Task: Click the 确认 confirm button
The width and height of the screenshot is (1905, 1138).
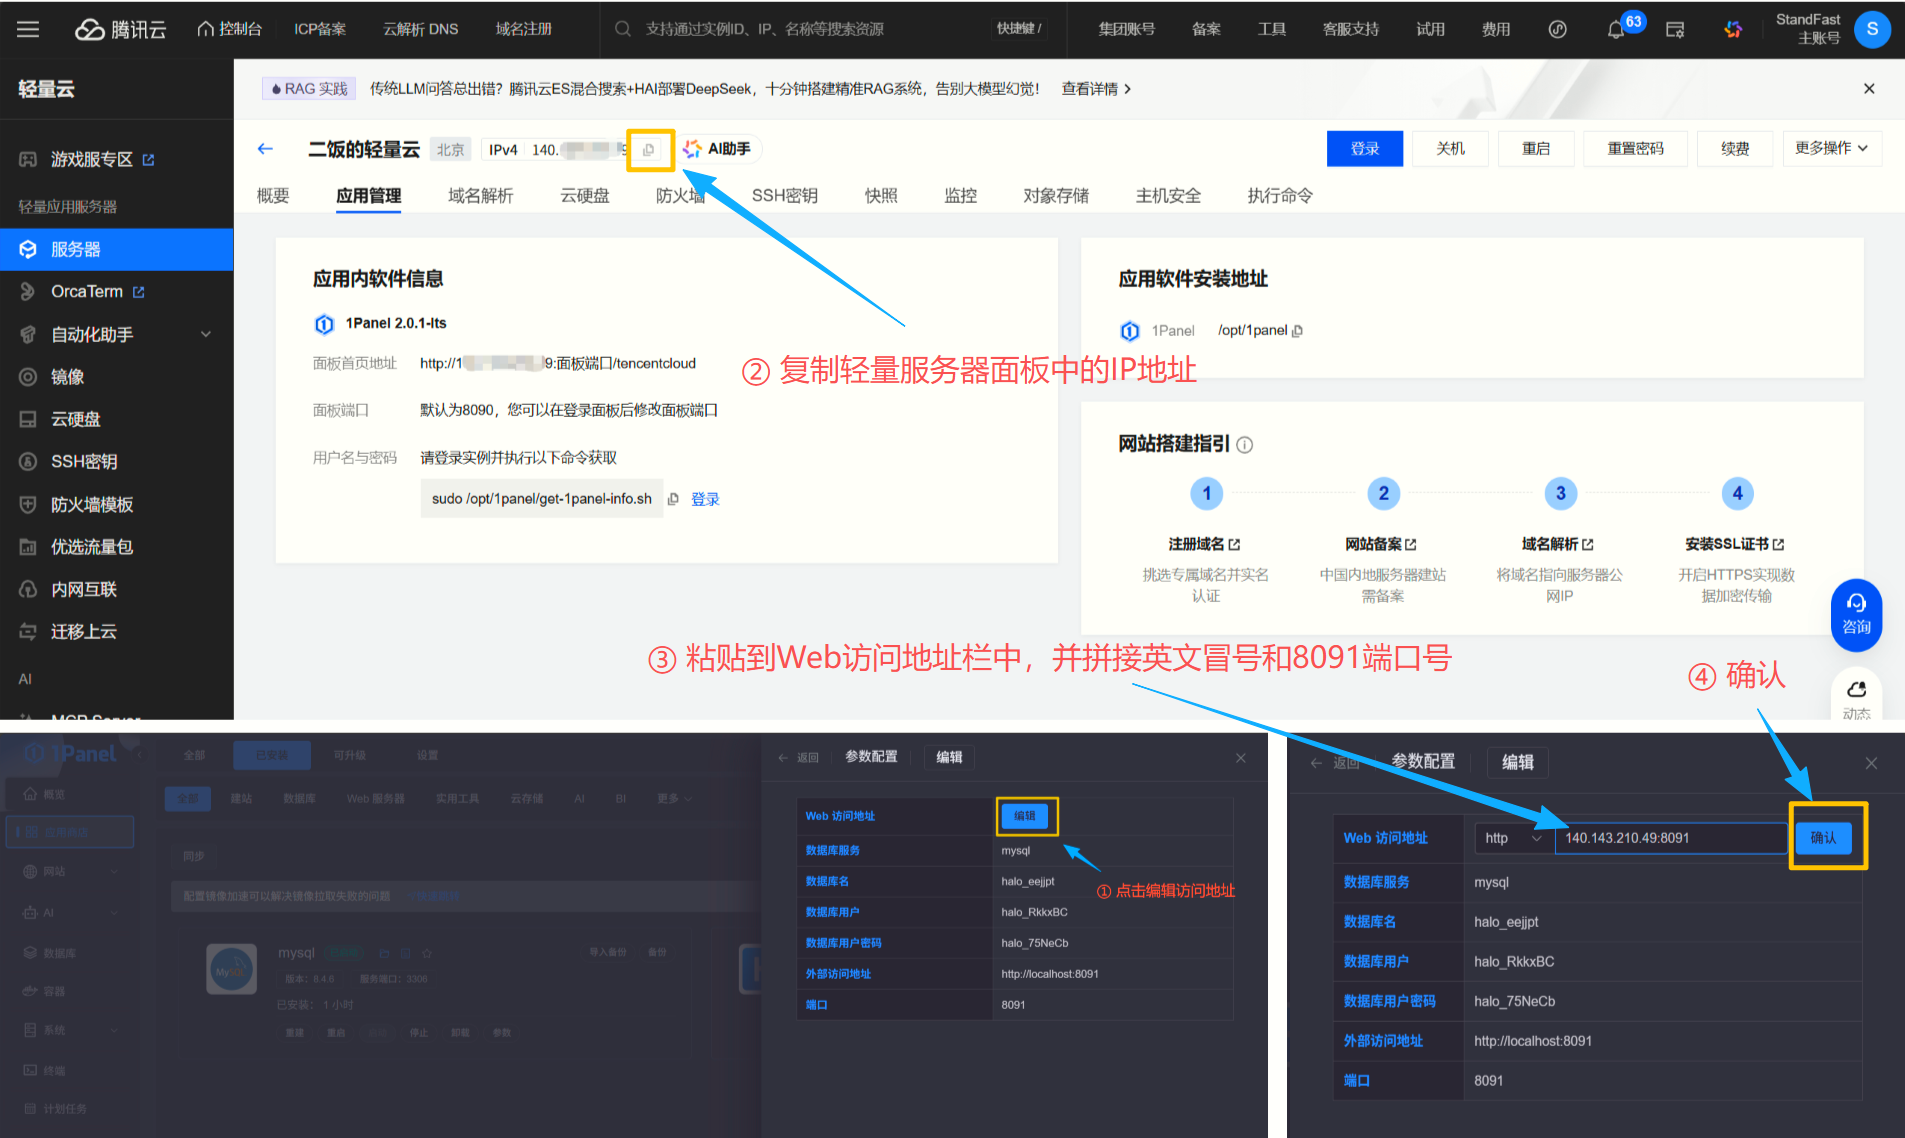Action: [x=1824, y=838]
